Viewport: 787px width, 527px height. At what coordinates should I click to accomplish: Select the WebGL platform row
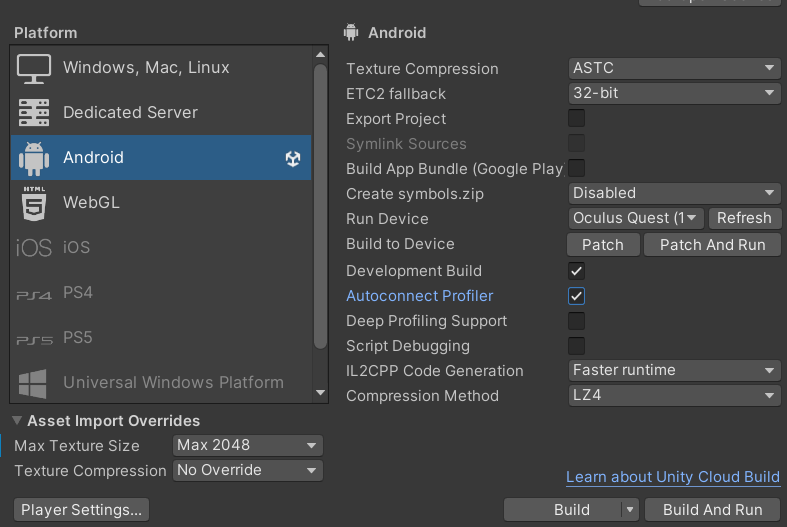point(161,203)
